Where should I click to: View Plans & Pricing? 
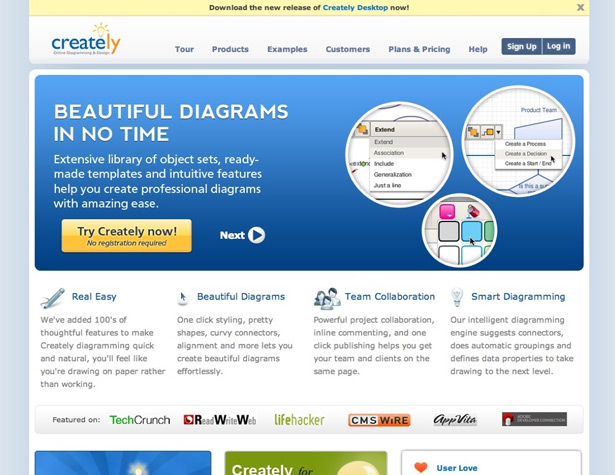pos(419,49)
